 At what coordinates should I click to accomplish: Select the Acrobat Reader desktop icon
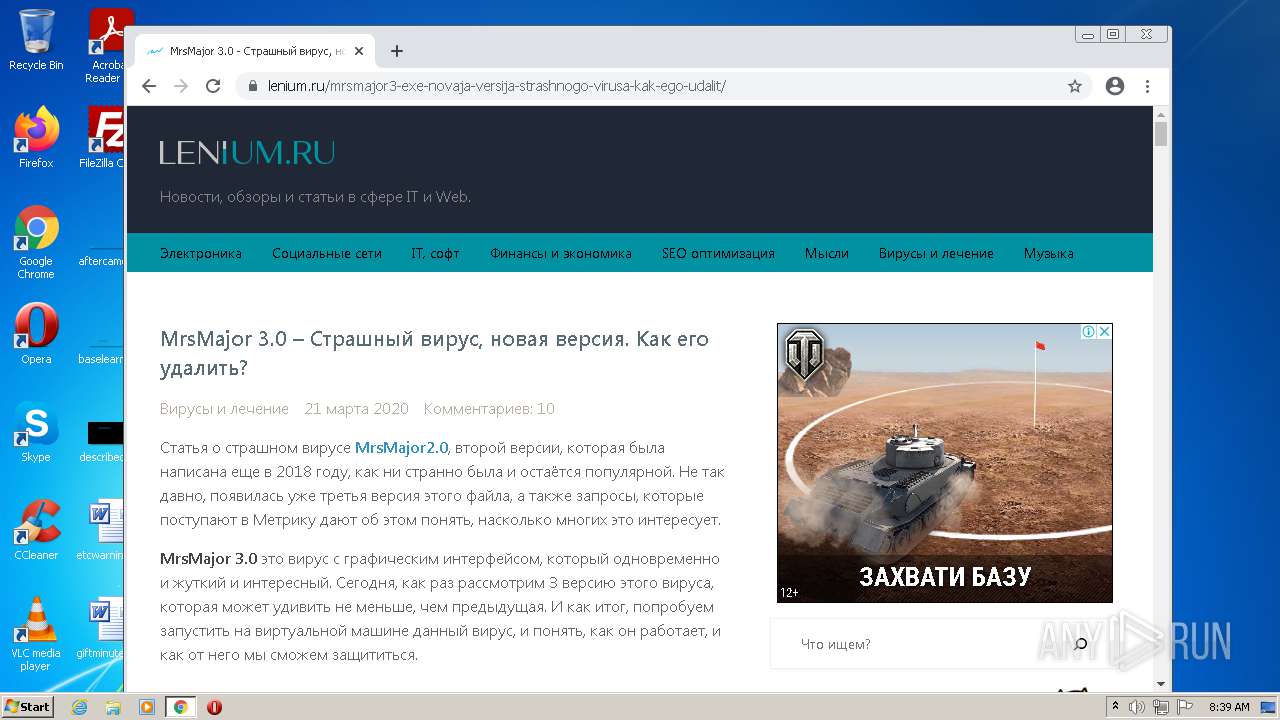point(106,45)
